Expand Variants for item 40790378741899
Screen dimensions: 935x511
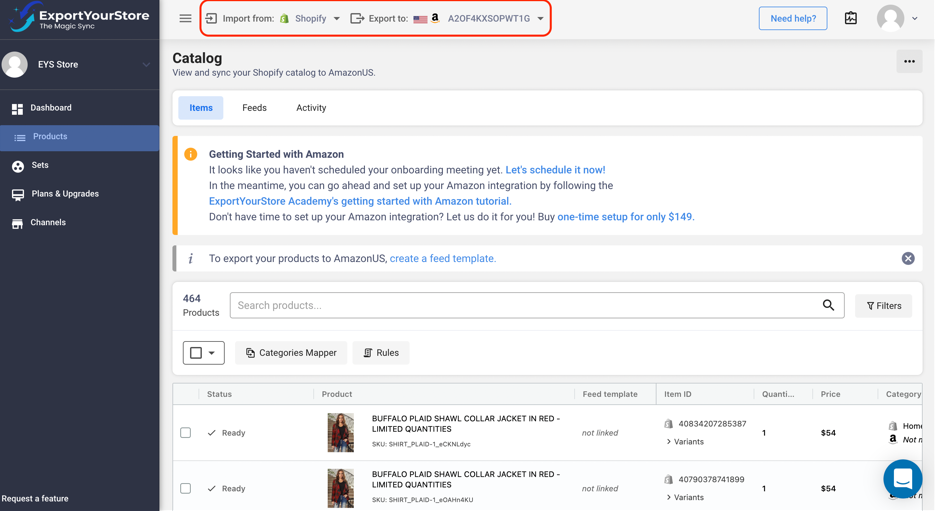(x=685, y=497)
